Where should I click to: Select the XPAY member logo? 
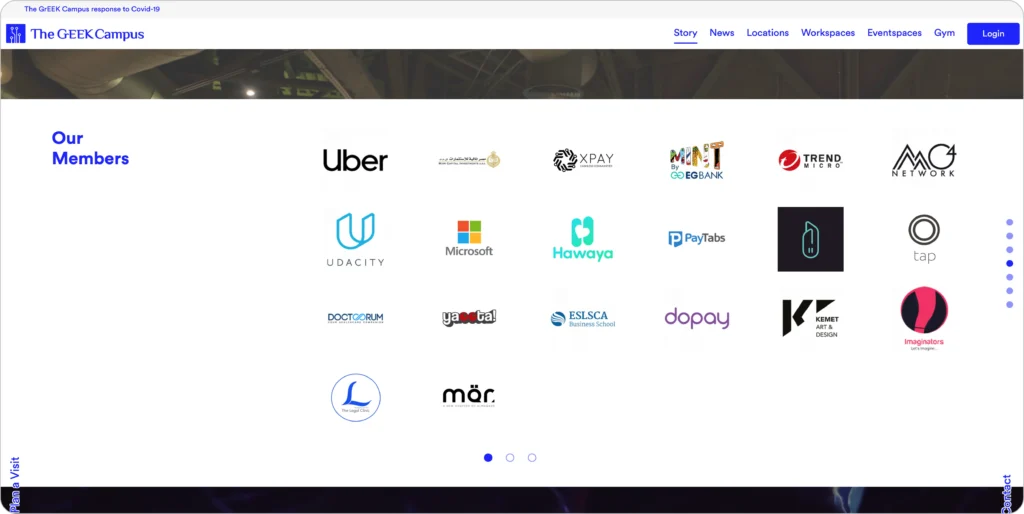583,160
